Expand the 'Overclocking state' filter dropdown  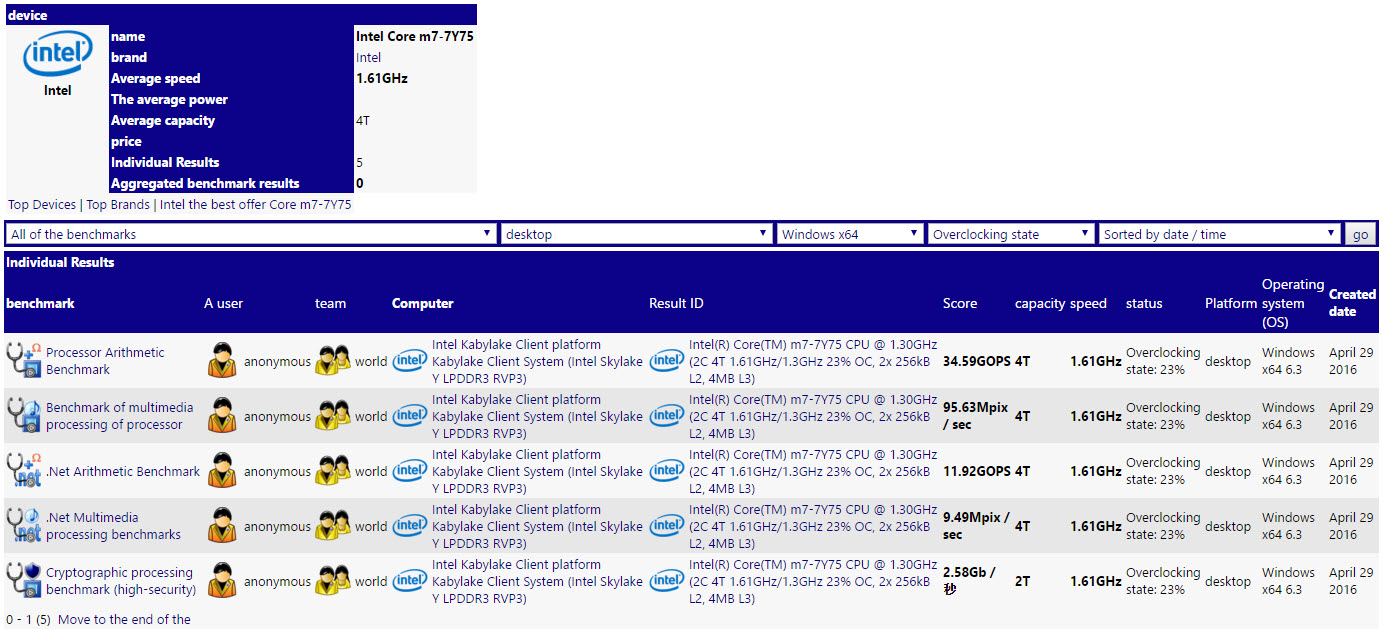[x=1010, y=234]
